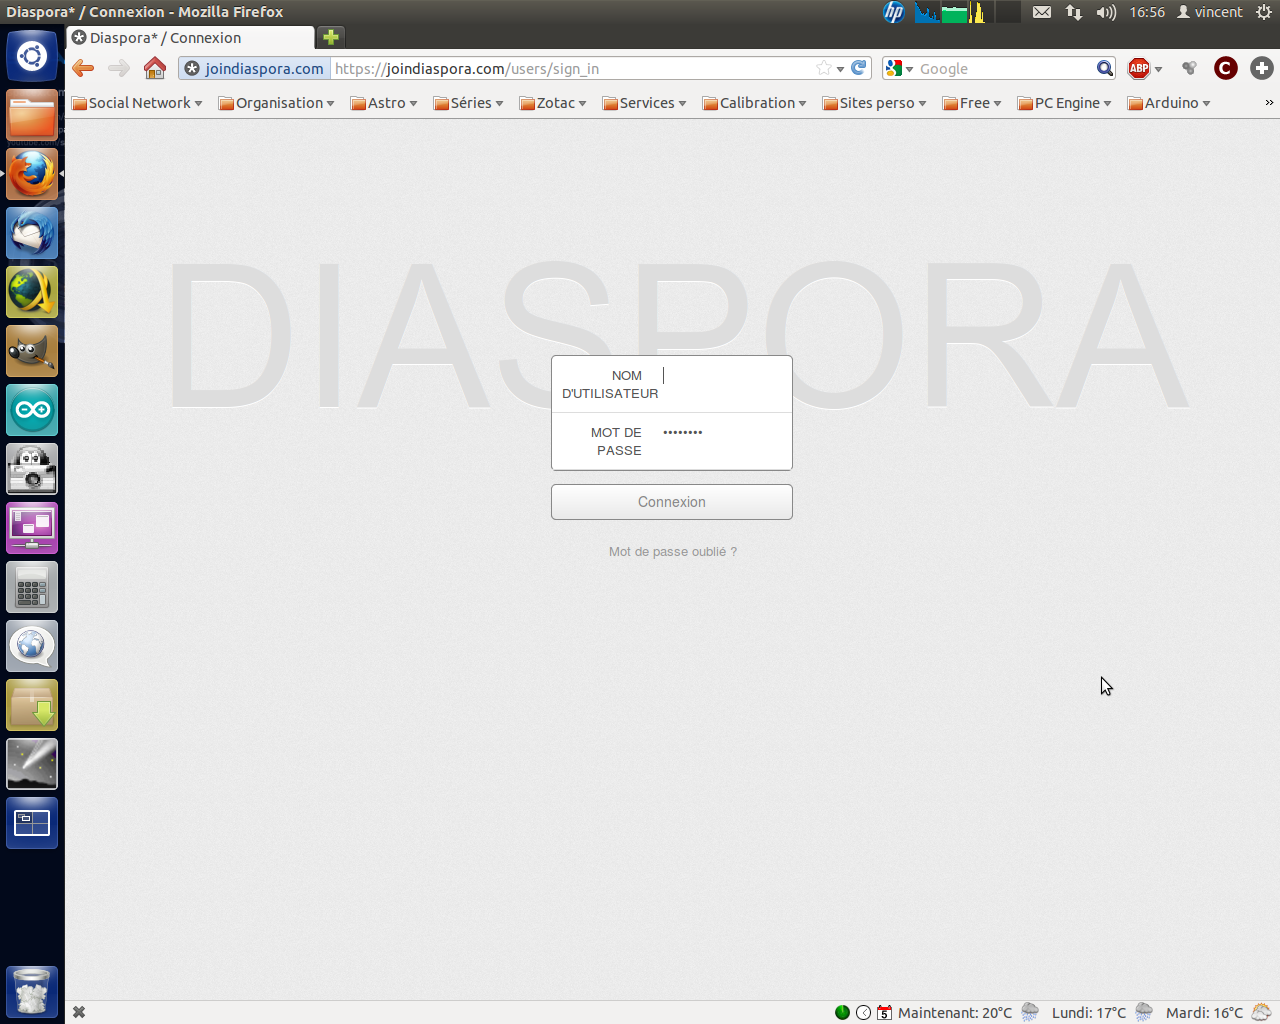Launch Arduino IDE from the dock
Screen dimensions: 1280x1024
tap(32, 410)
